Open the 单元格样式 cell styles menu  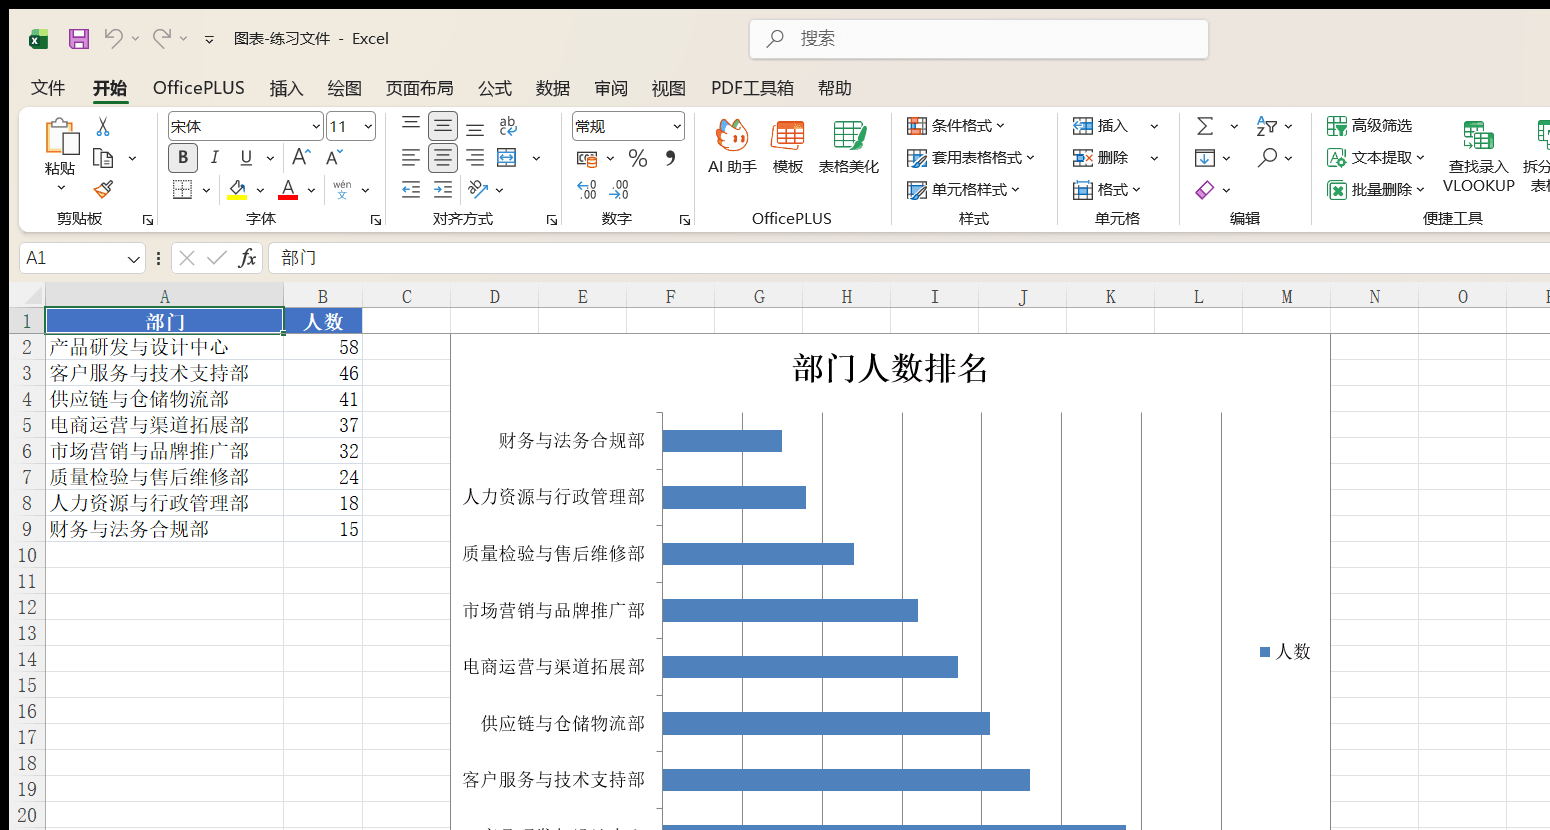[964, 189]
